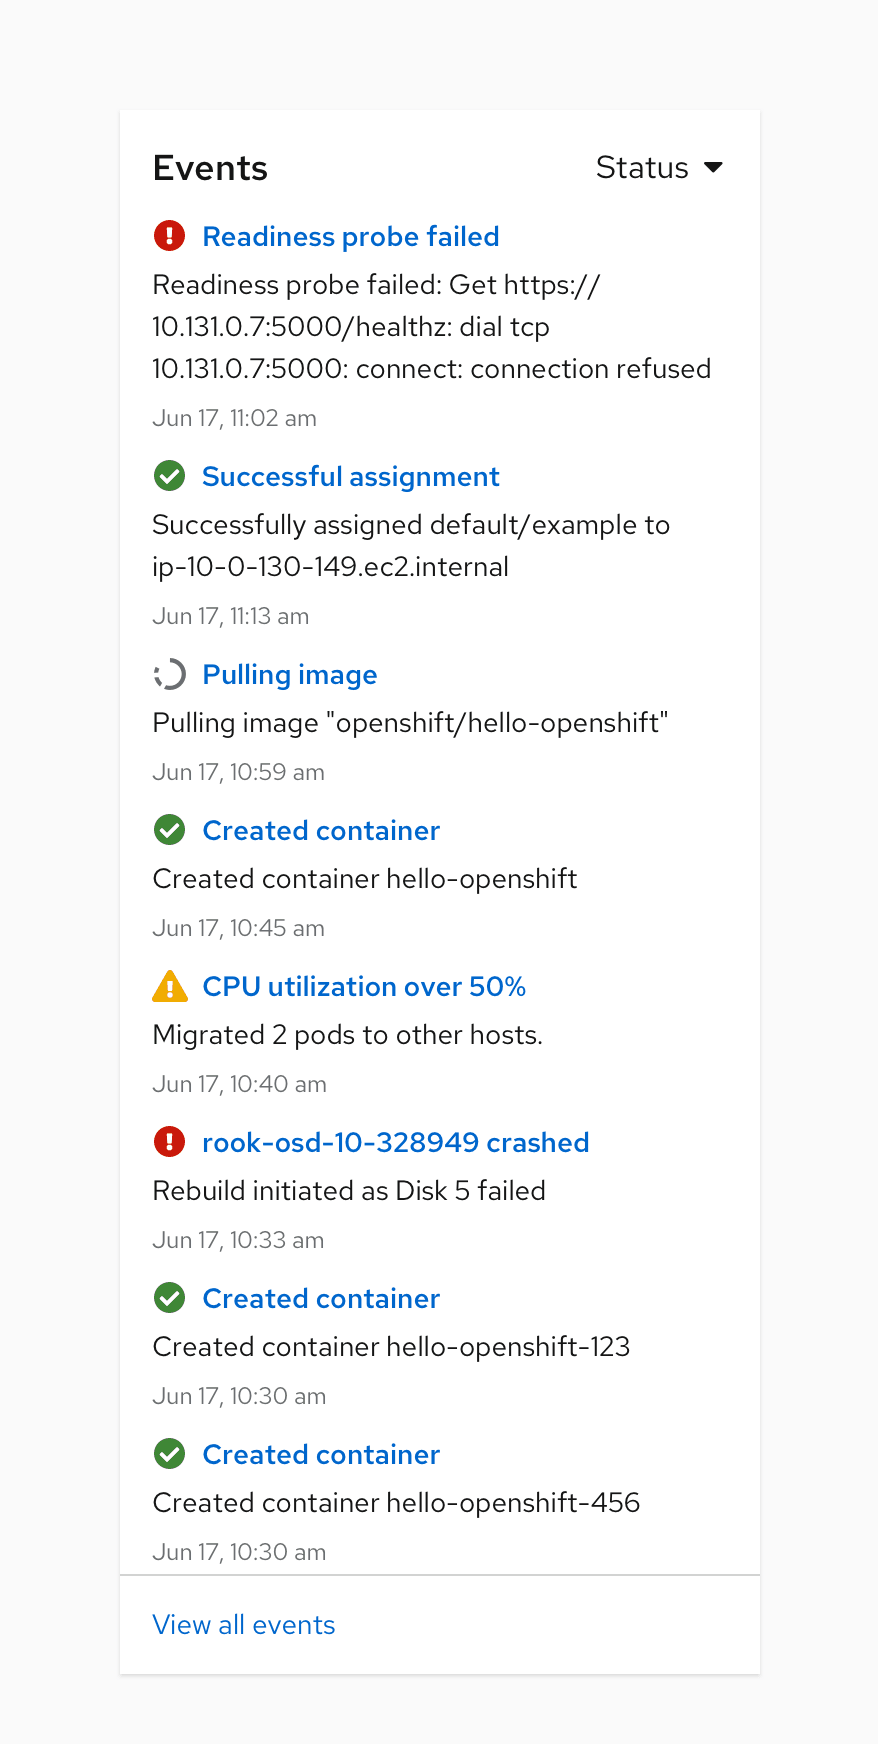Click green check icon for hello-openshift-123 event

pyautogui.click(x=169, y=1298)
